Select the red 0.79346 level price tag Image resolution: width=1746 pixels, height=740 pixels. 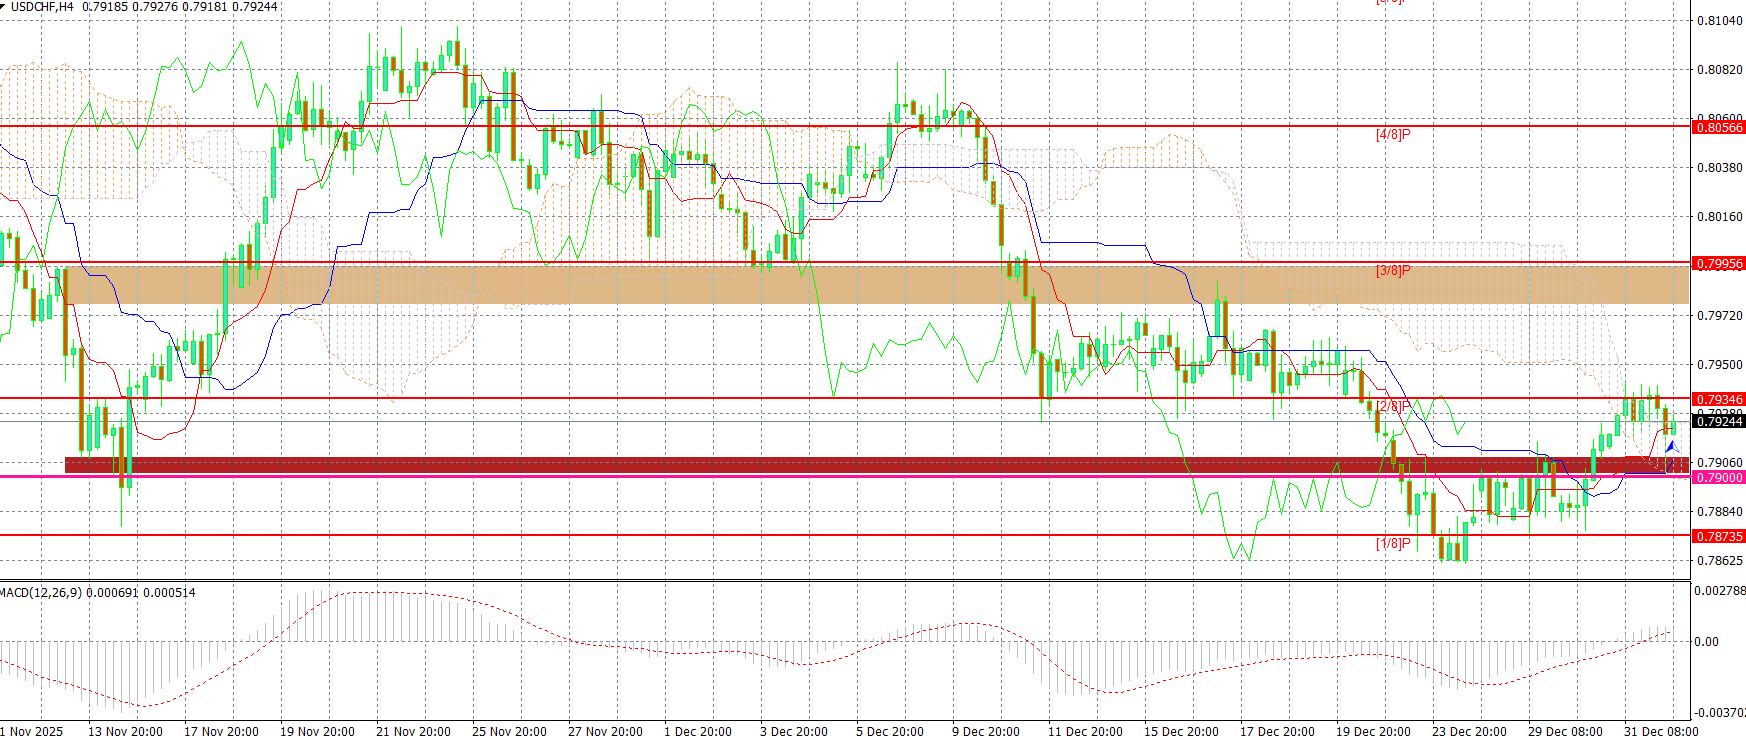pos(1719,399)
